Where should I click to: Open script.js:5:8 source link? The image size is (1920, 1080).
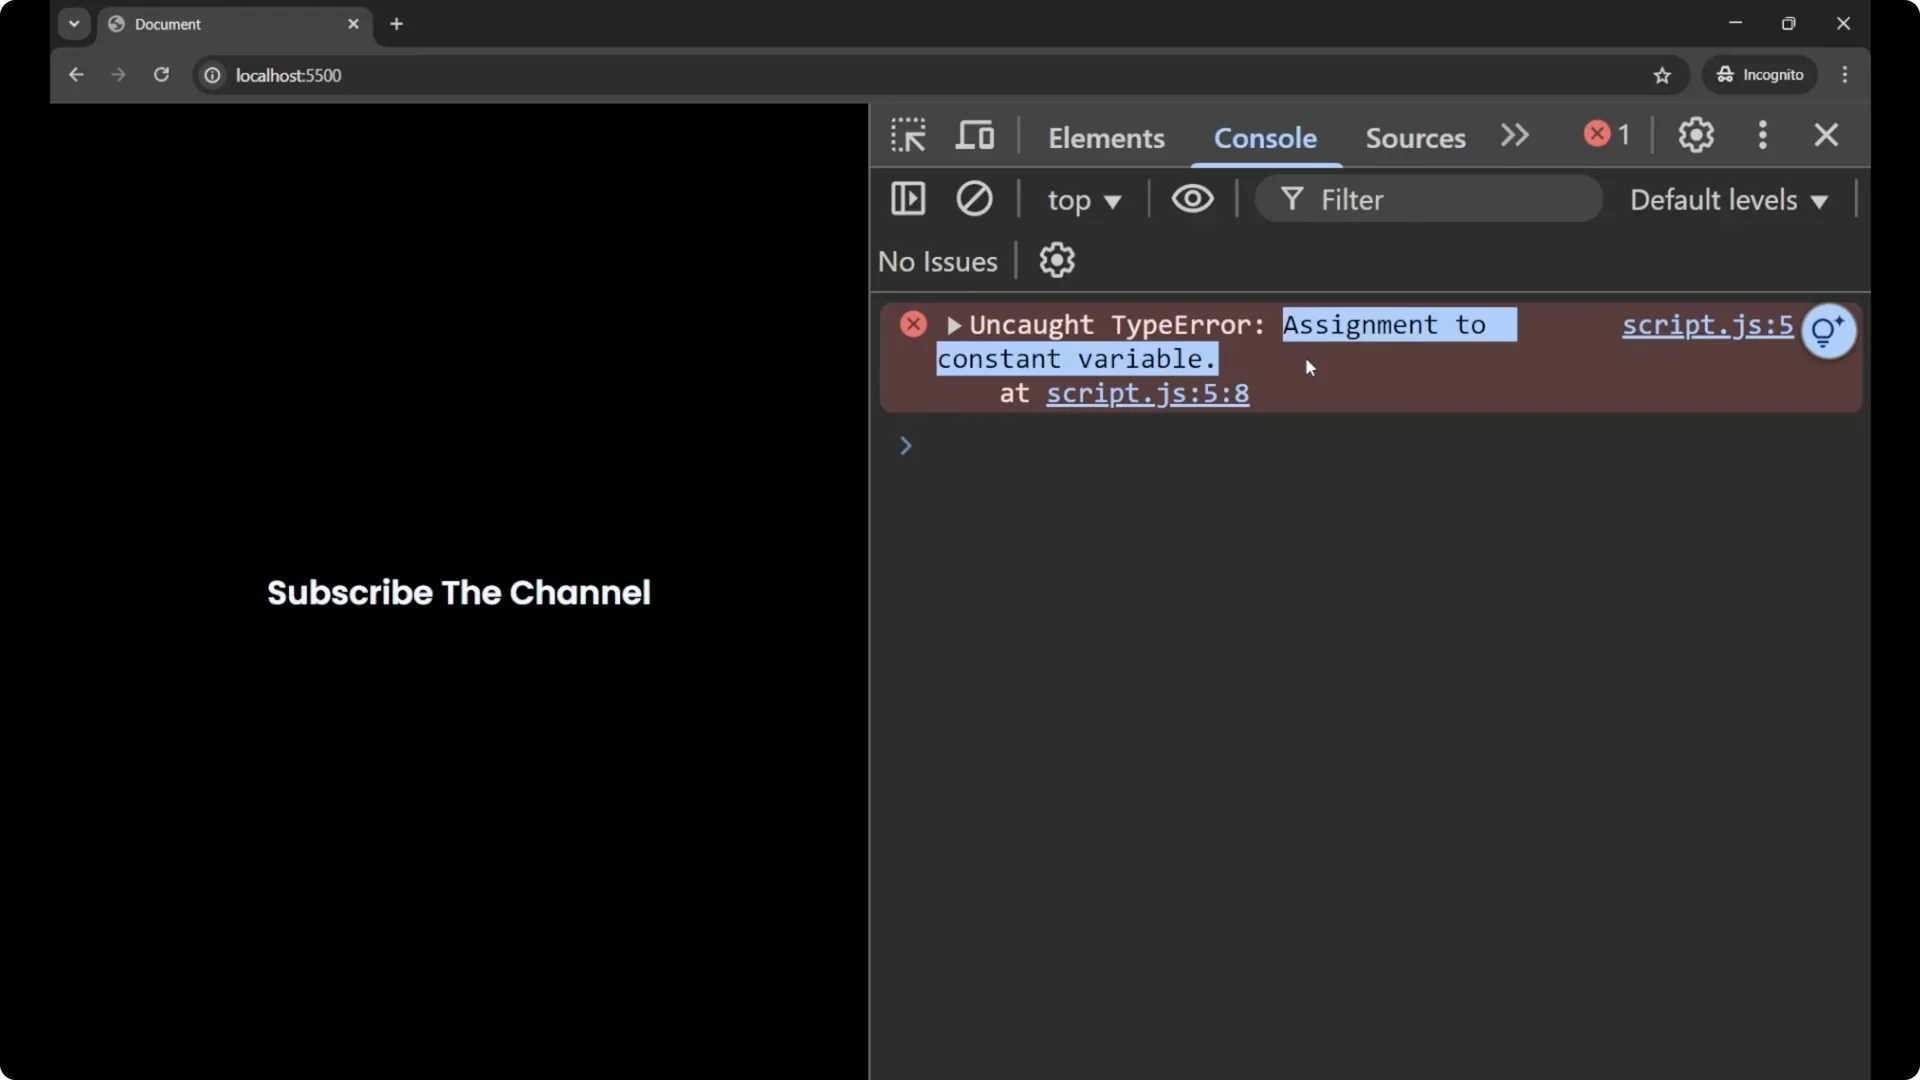1148,393
